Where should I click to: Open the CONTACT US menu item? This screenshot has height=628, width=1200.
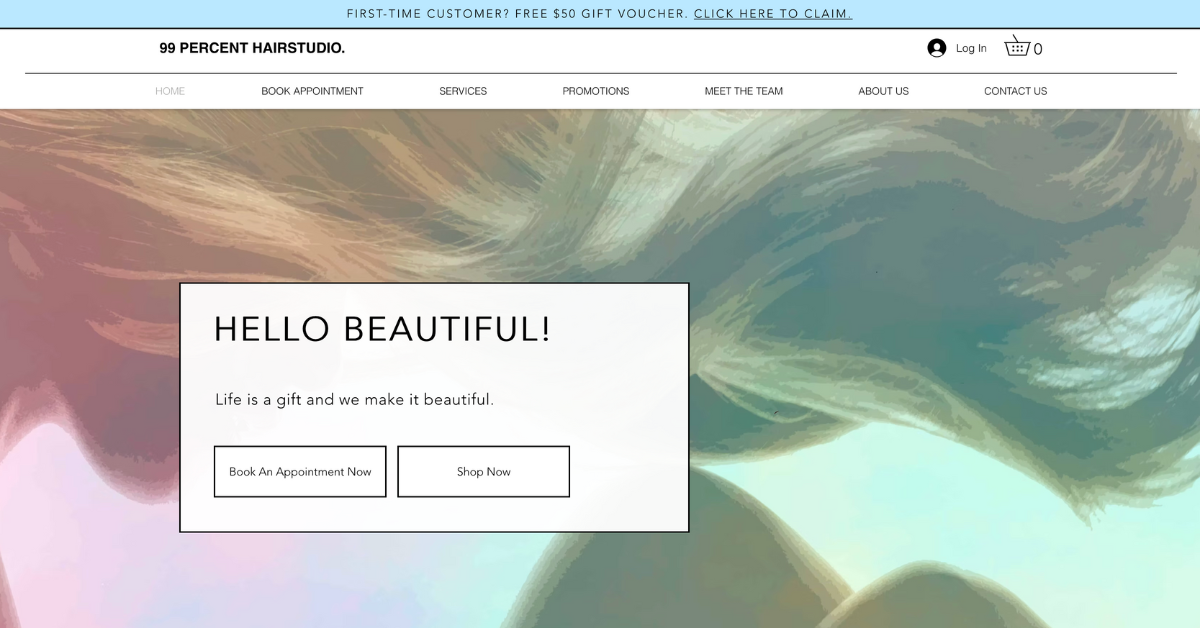click(x=1016, y=91)
